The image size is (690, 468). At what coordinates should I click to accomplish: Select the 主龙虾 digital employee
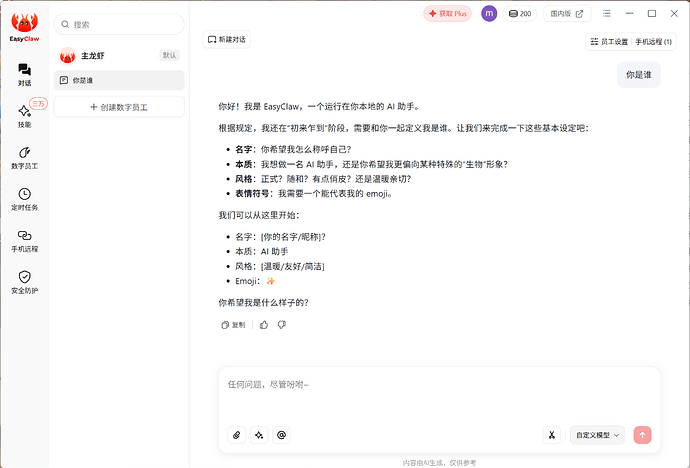pos(119,56)
